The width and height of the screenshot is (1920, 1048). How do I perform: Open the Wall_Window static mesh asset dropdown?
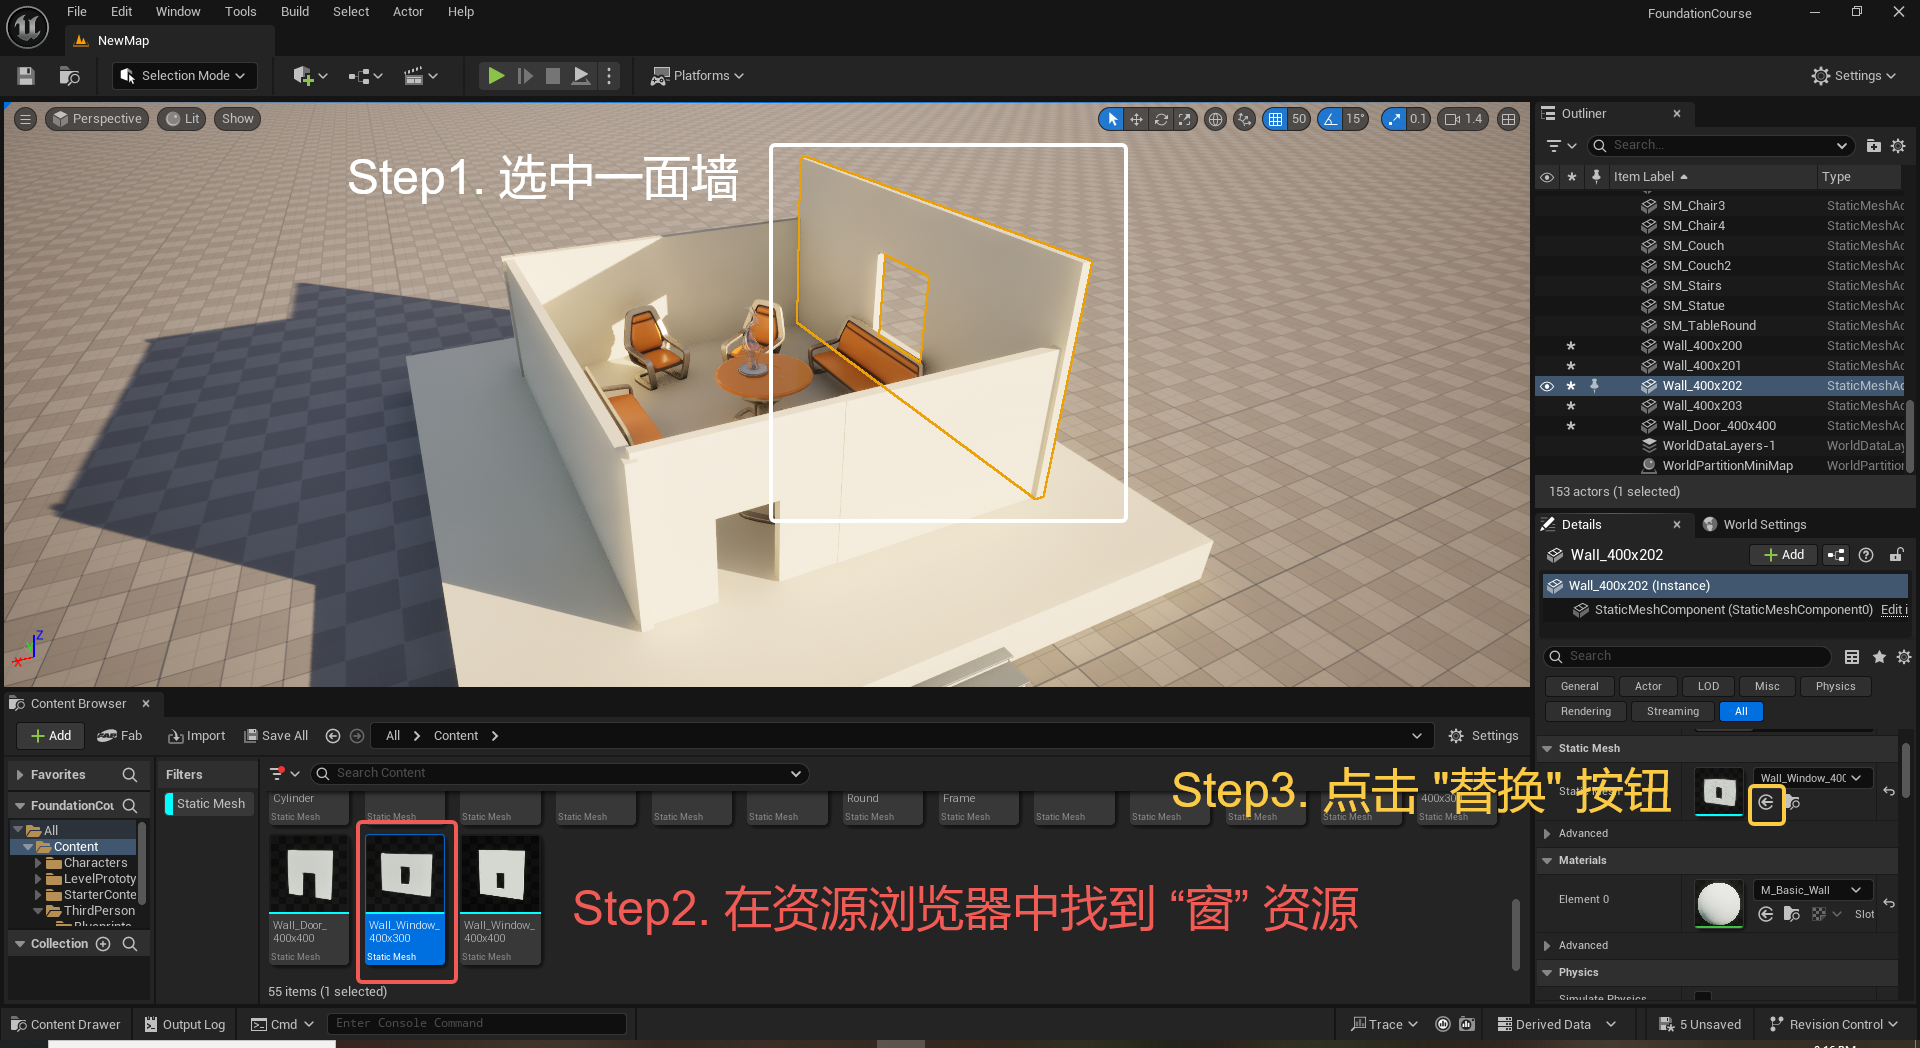pyautogui.click(x=1812, y=778)
